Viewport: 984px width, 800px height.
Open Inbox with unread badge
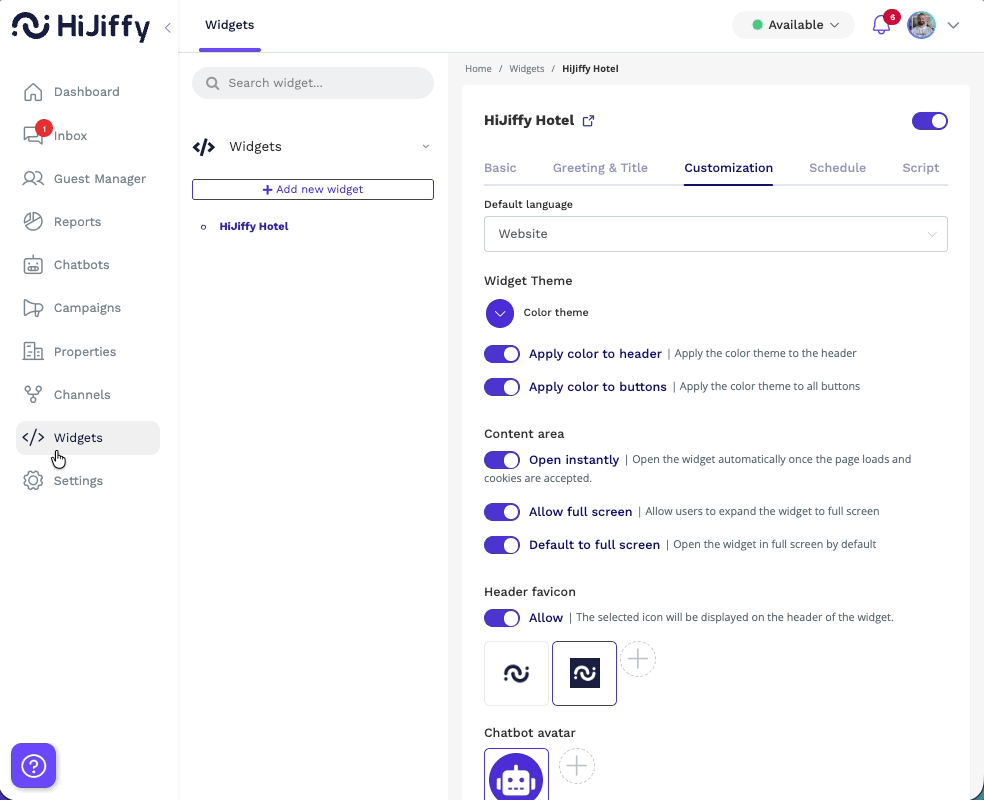pos(34,136)
